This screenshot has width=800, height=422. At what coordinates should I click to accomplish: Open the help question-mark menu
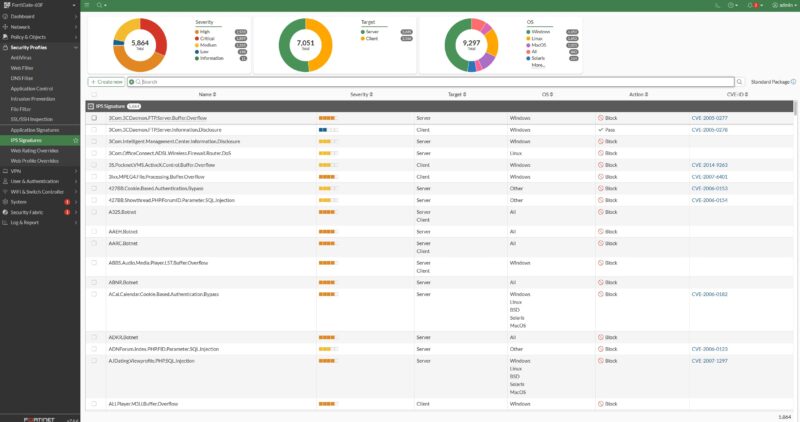coord(731,5)
